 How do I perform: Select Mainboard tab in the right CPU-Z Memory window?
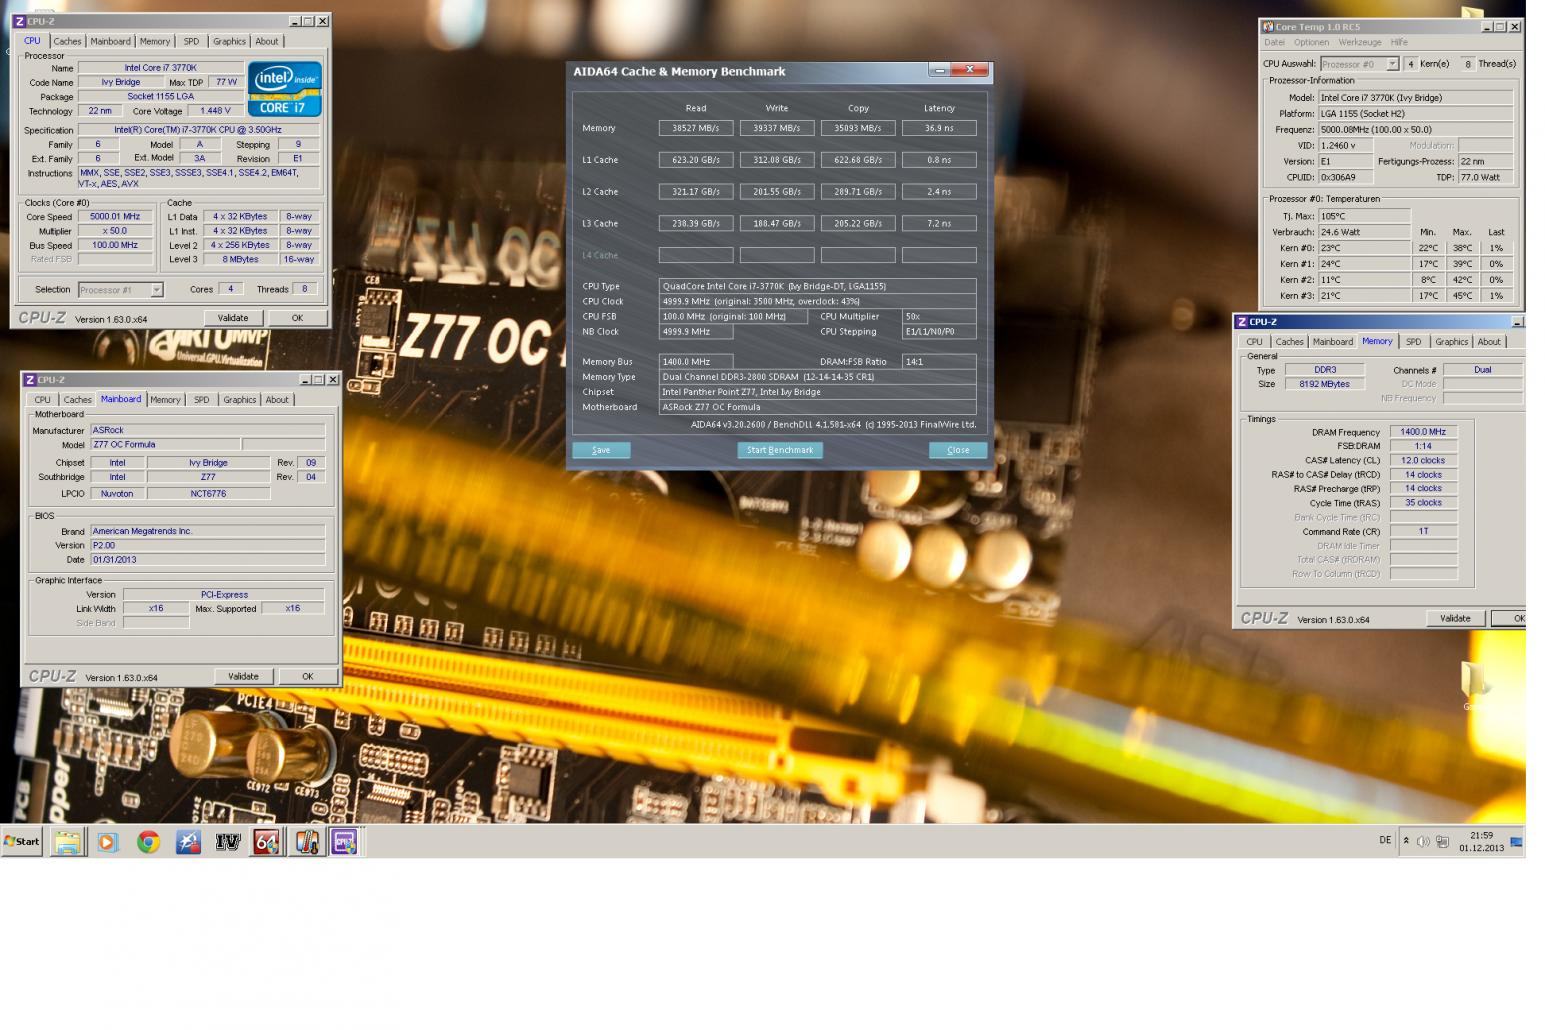coord(1332,342)
